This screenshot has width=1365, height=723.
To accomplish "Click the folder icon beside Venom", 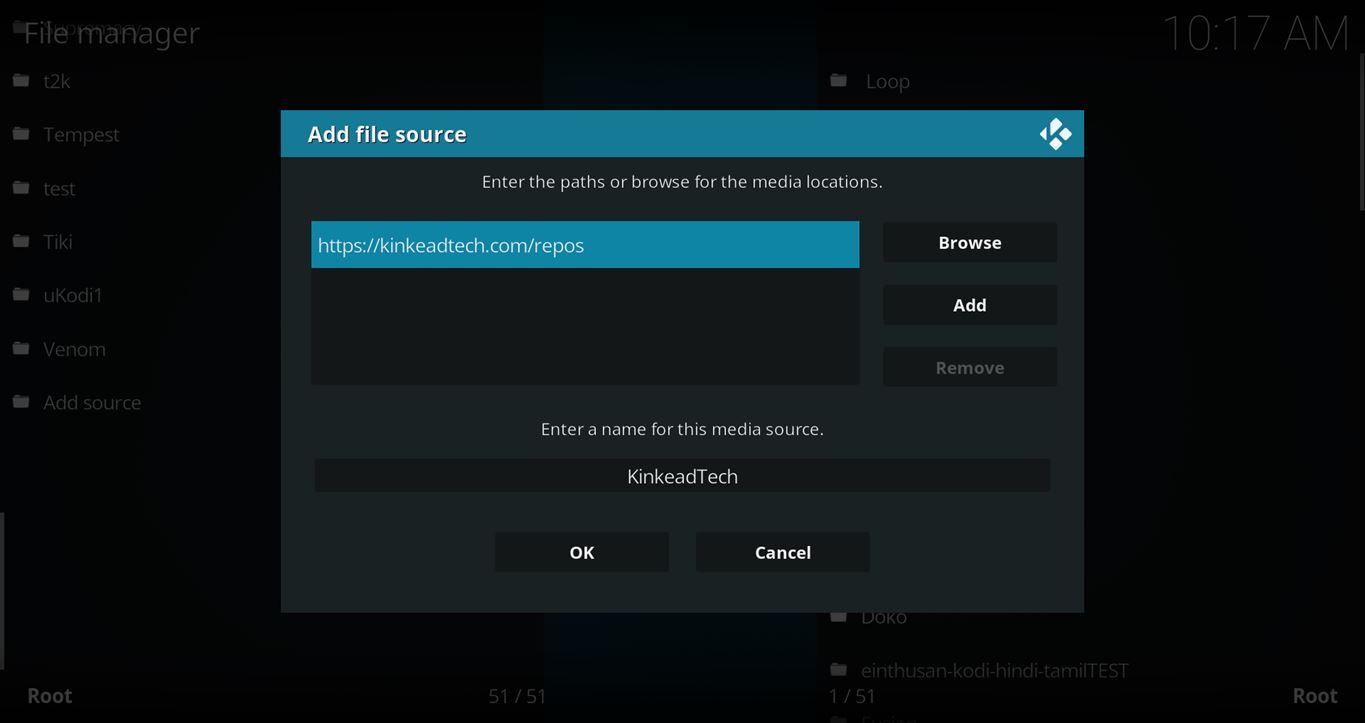I will point(21,348).
